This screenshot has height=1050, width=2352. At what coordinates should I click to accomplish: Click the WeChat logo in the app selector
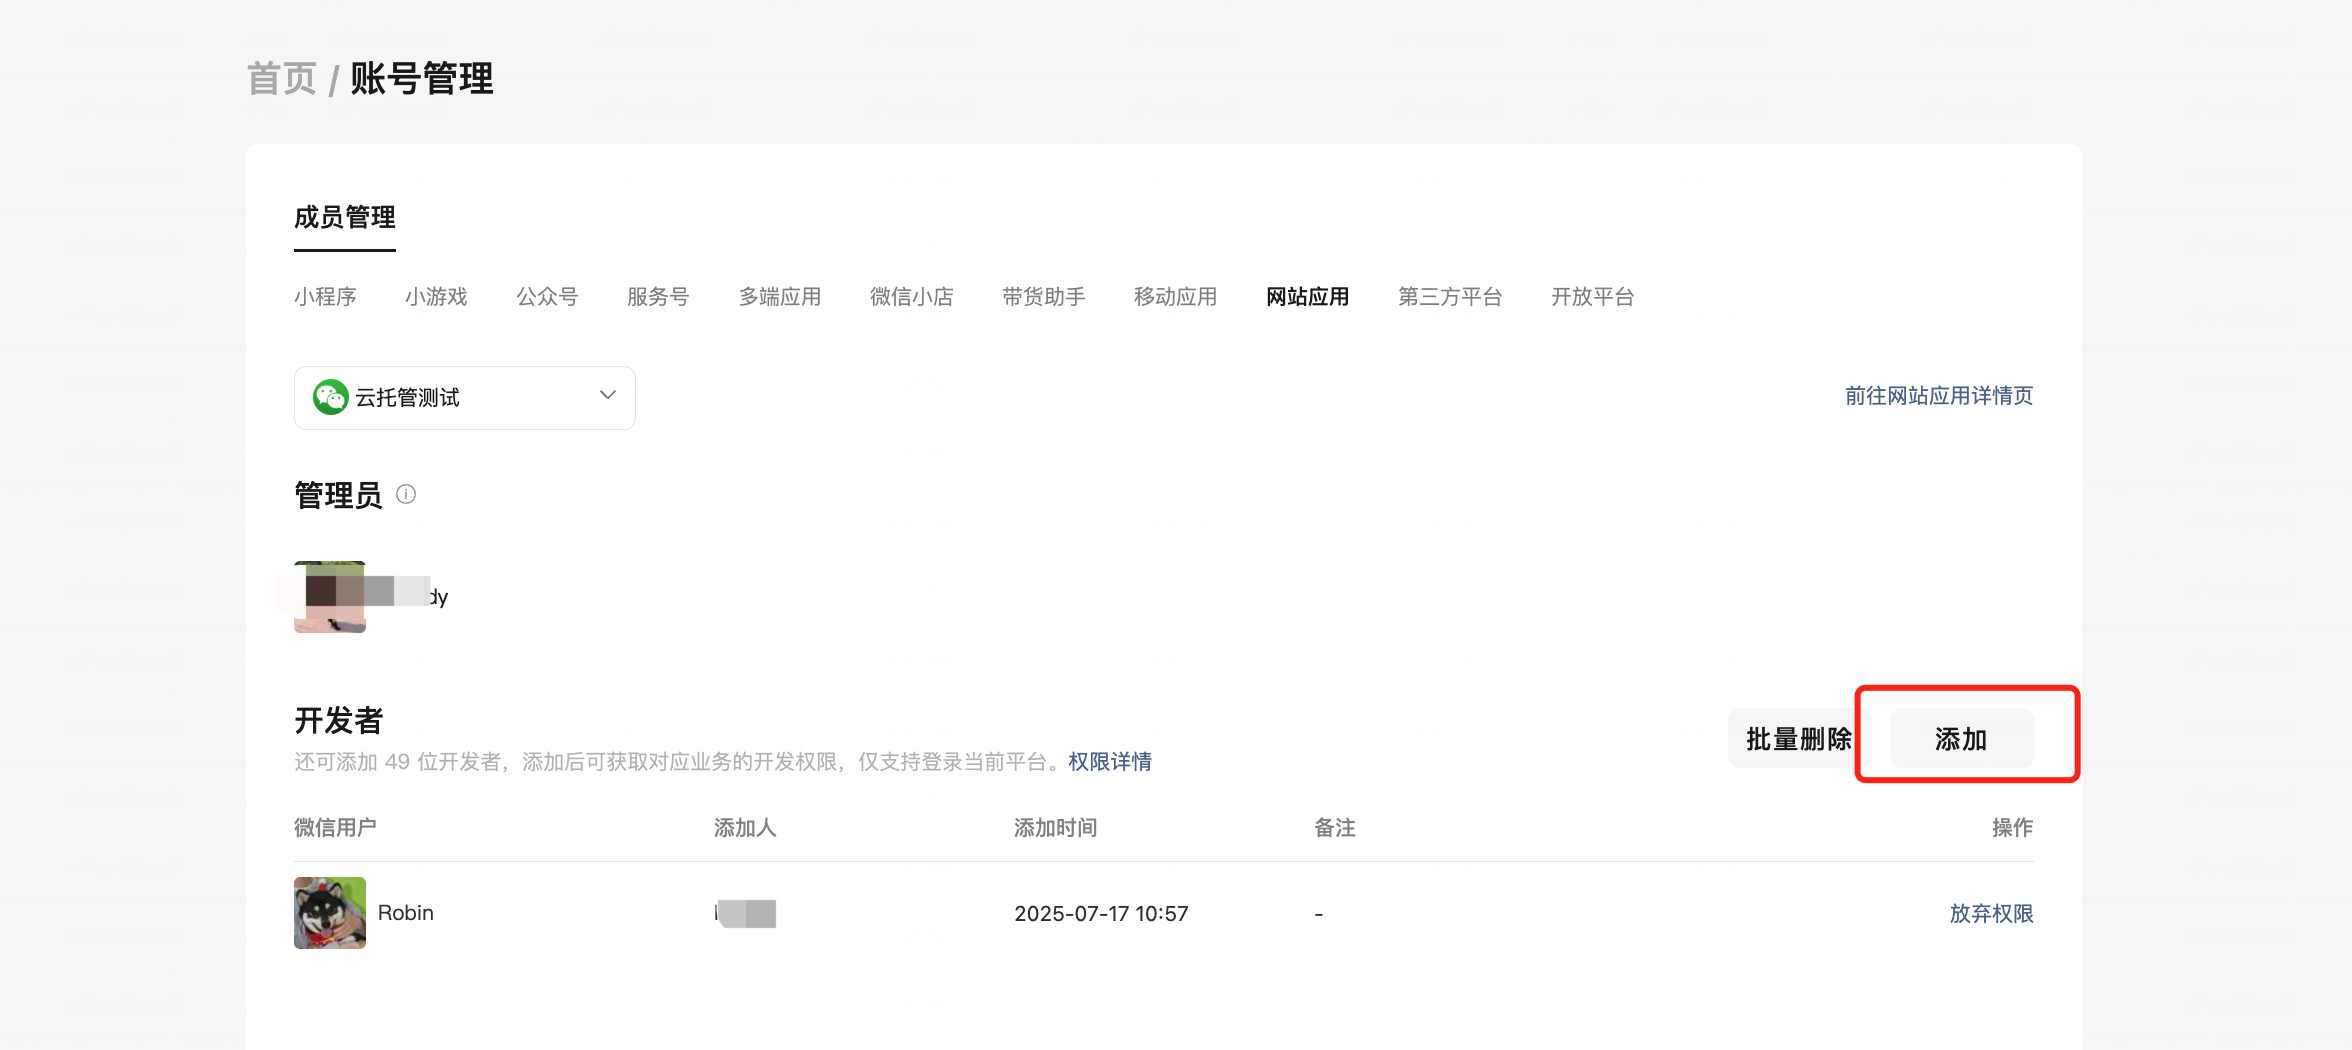330,397
